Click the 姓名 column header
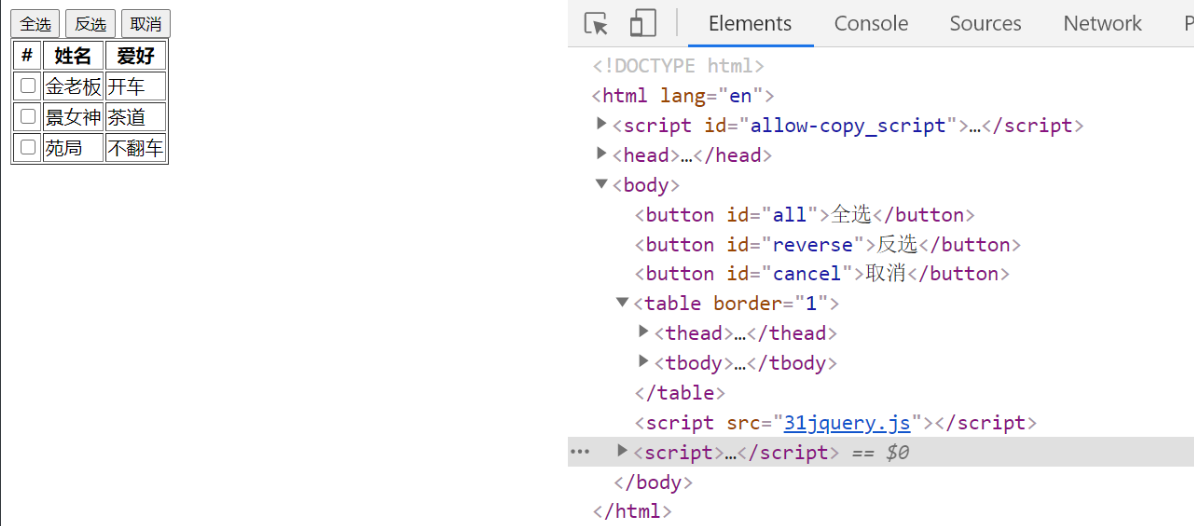This screenshot has height=526, width=1194. [73, 55]
